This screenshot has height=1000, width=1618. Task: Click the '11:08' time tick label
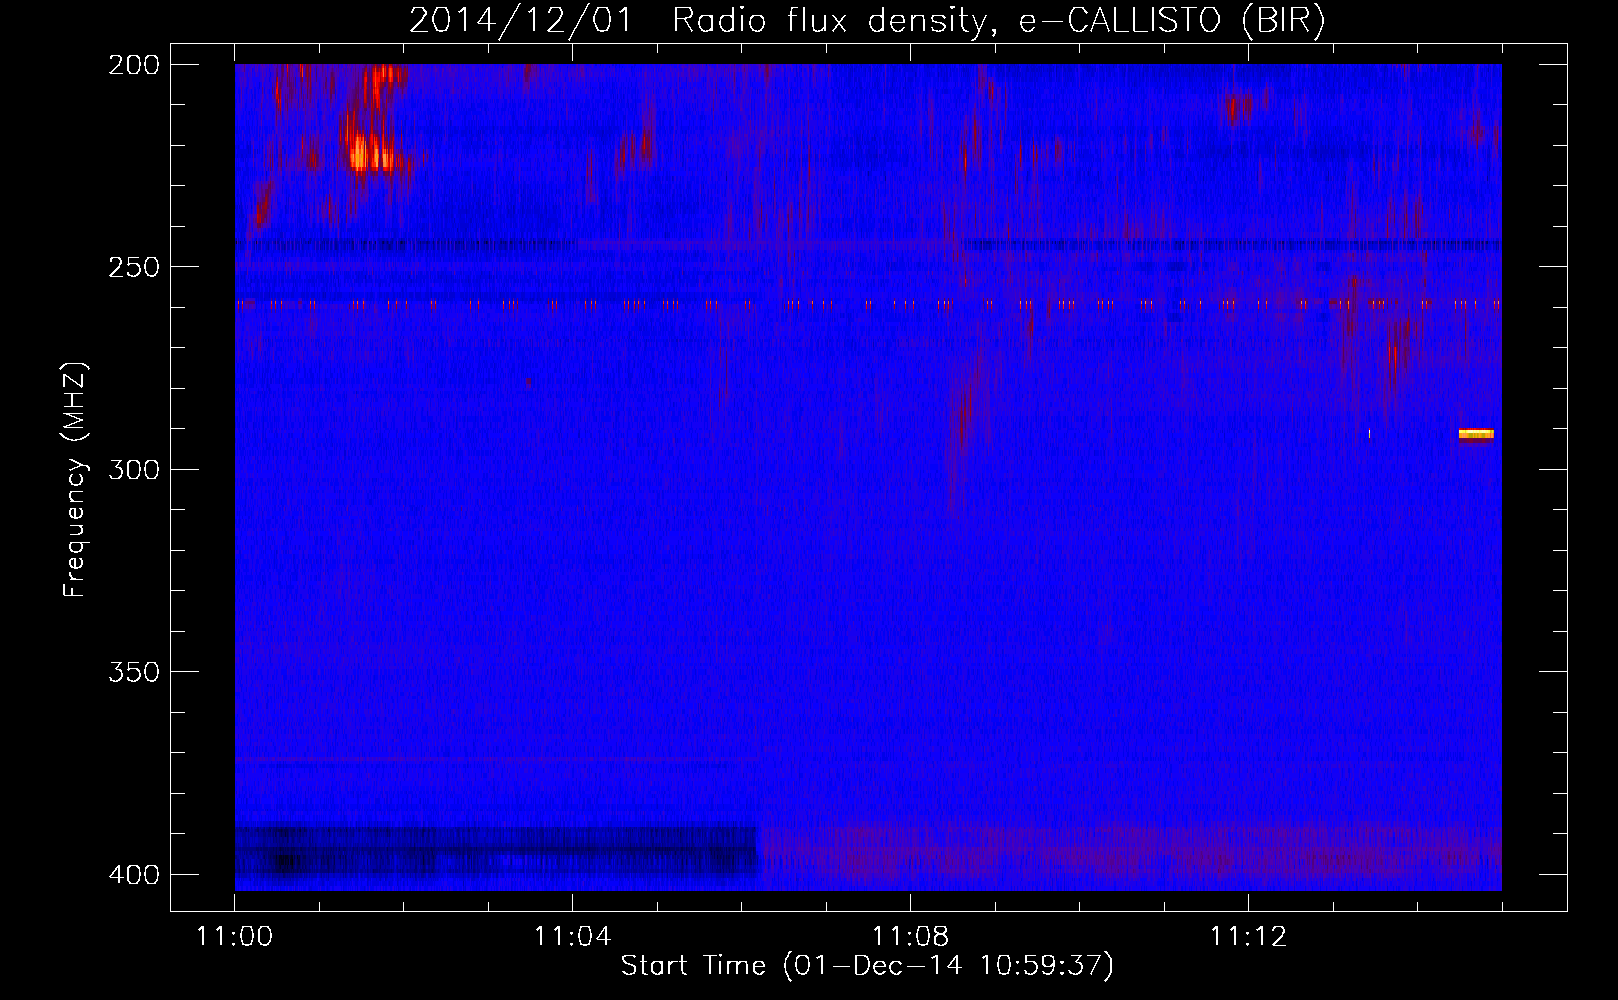(x=910, y=937)
